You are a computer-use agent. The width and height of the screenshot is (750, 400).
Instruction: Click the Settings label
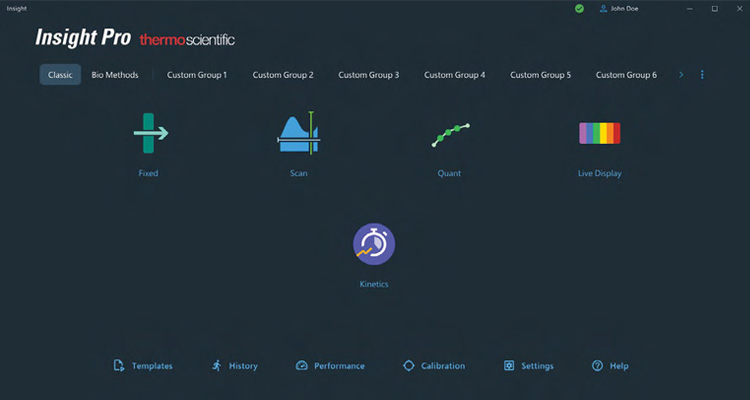coord(538,366)
